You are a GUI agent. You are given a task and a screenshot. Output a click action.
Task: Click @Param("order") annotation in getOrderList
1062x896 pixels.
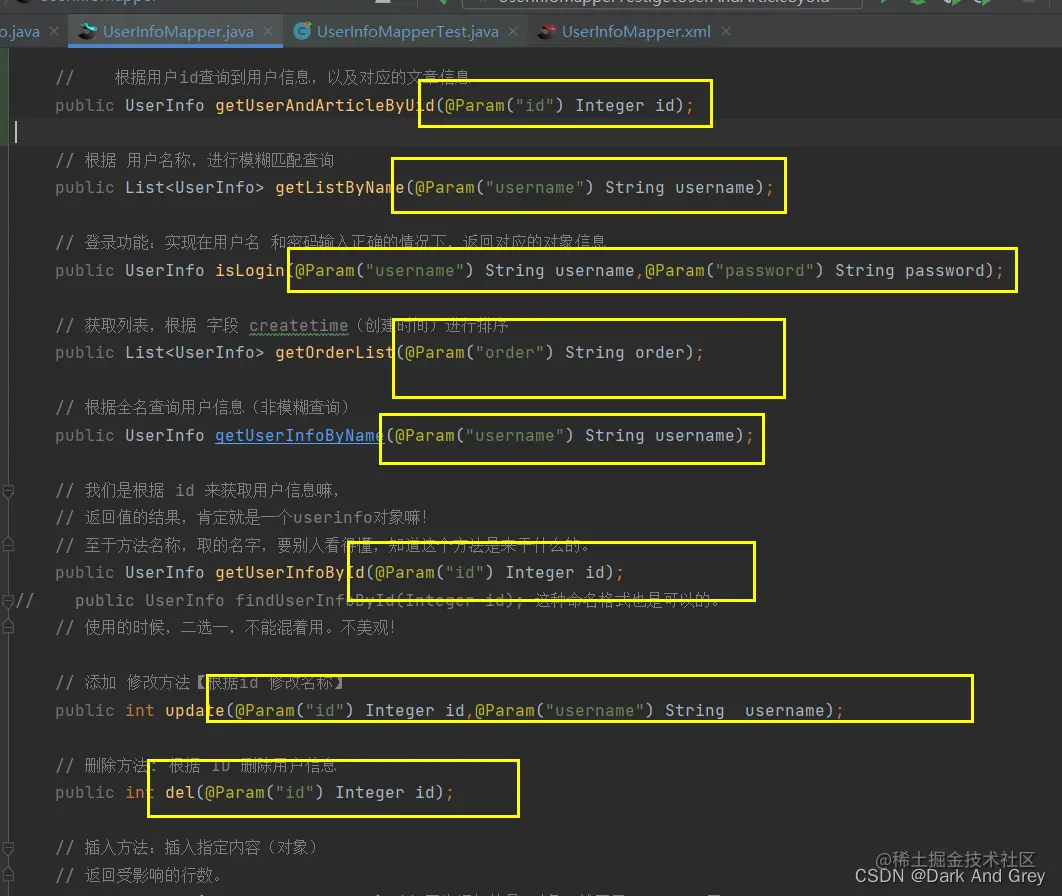[x=479, y=353]
